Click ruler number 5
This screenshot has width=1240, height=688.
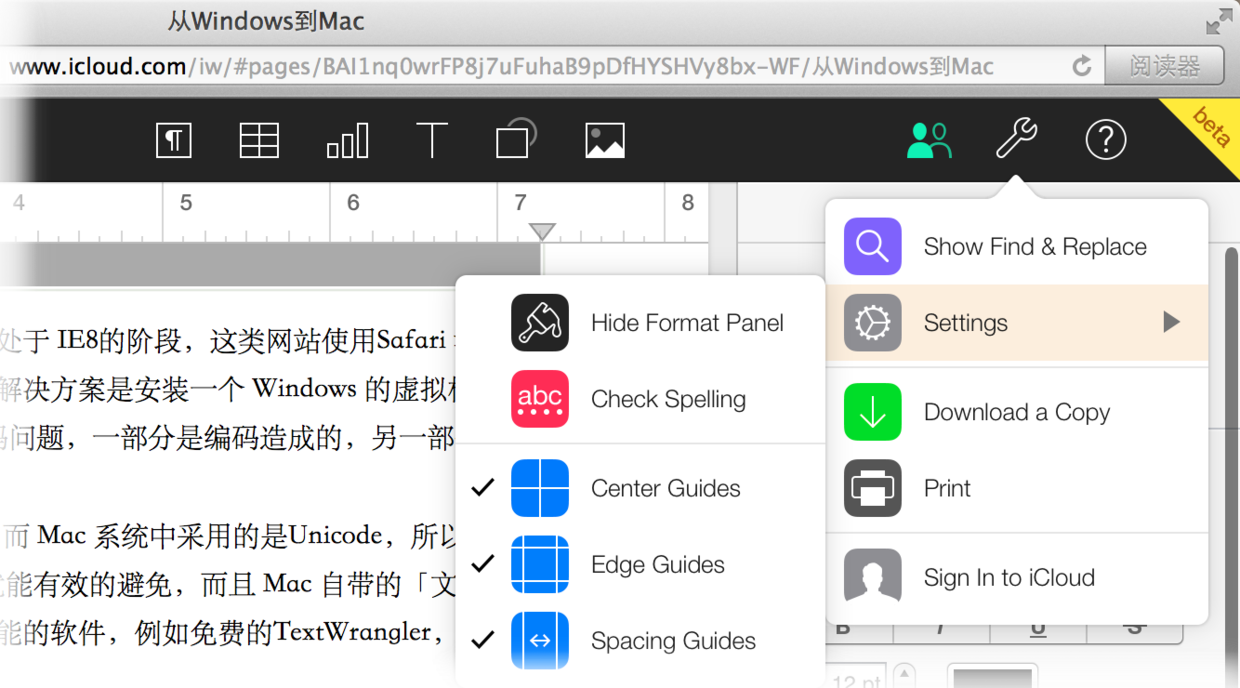click(x=186, y=204)
